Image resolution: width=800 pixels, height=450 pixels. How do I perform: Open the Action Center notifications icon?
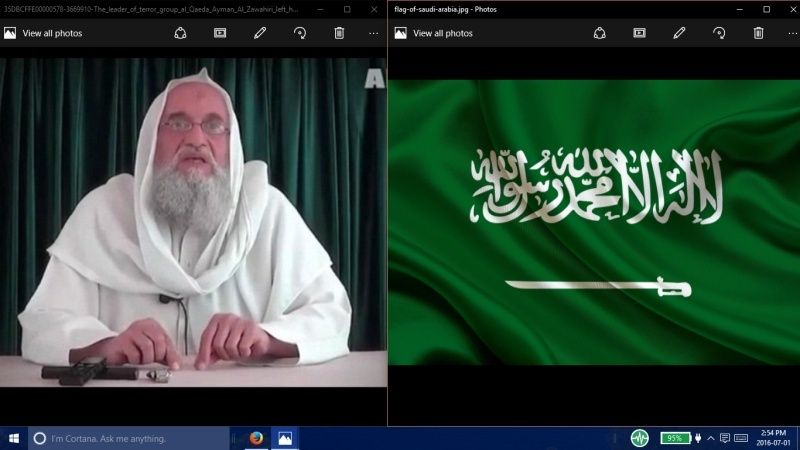click(x=724, y=438)
